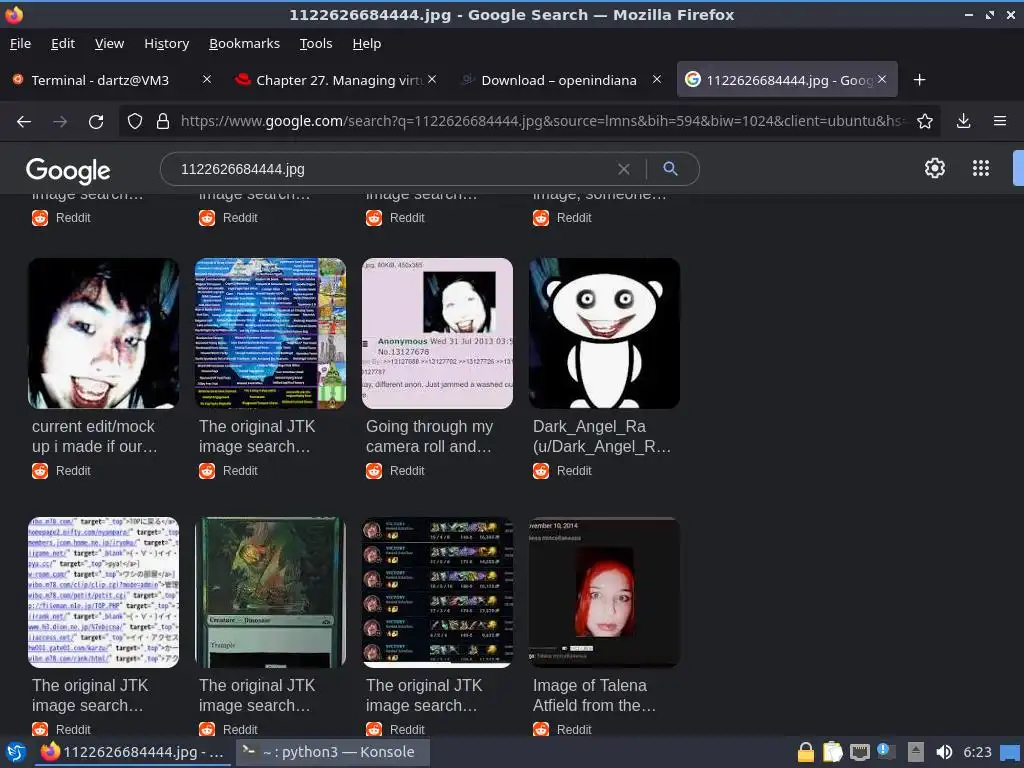Screen dimensions: 1024x768
Task: Open the dinosaur creature card thumbnail
Action: 270,592
